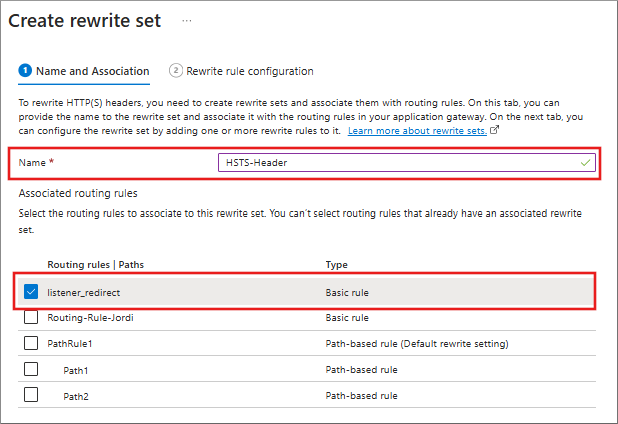Go to the Rewrite rule configuration tab
Viewport: 618px width, 424px height.
coord(249,71)
